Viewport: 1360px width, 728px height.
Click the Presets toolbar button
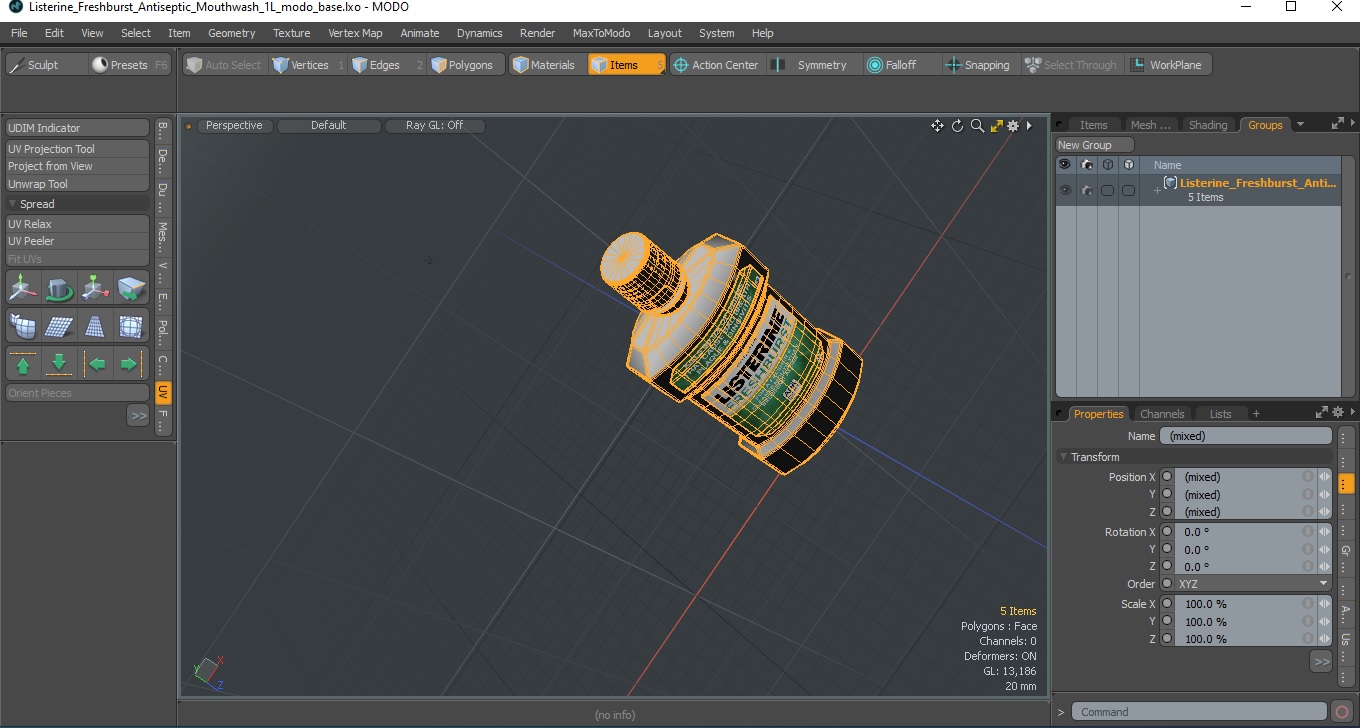[x=130, y=65]
